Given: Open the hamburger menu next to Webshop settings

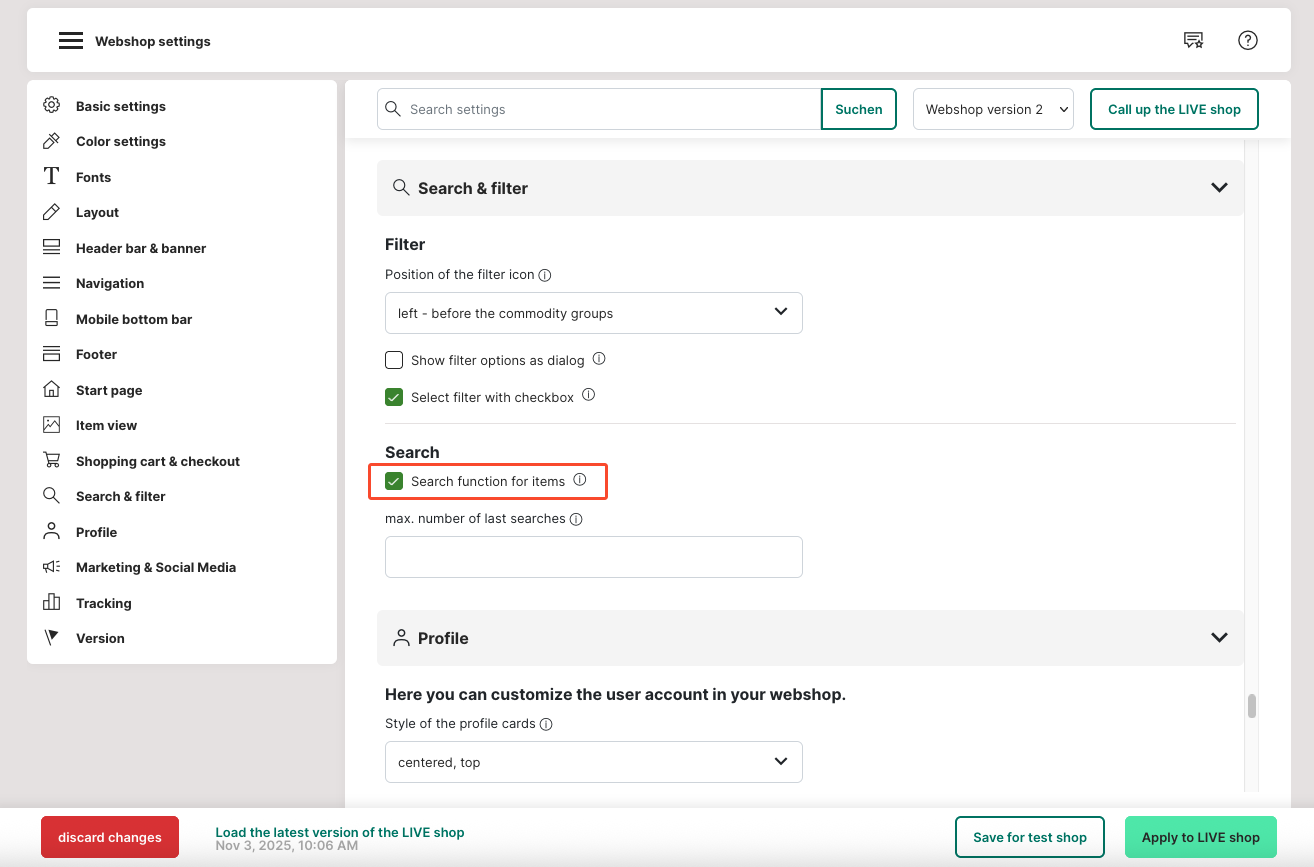Looking at the screenshot, I should (70, 41).
